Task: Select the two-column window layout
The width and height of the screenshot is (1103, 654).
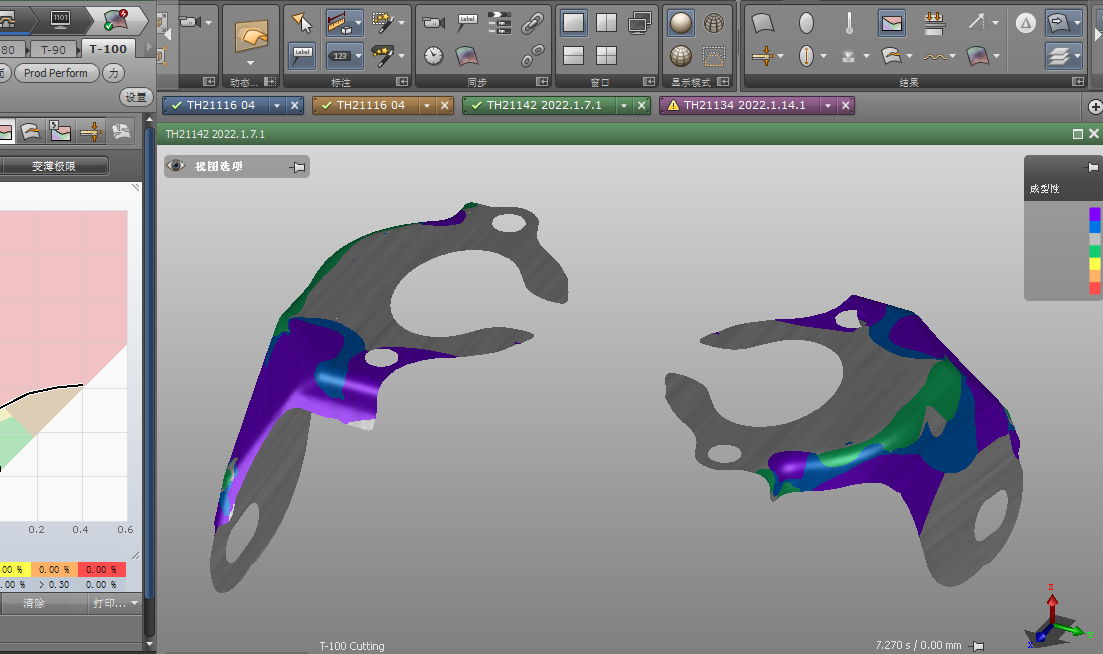Action: click(606, 23)
